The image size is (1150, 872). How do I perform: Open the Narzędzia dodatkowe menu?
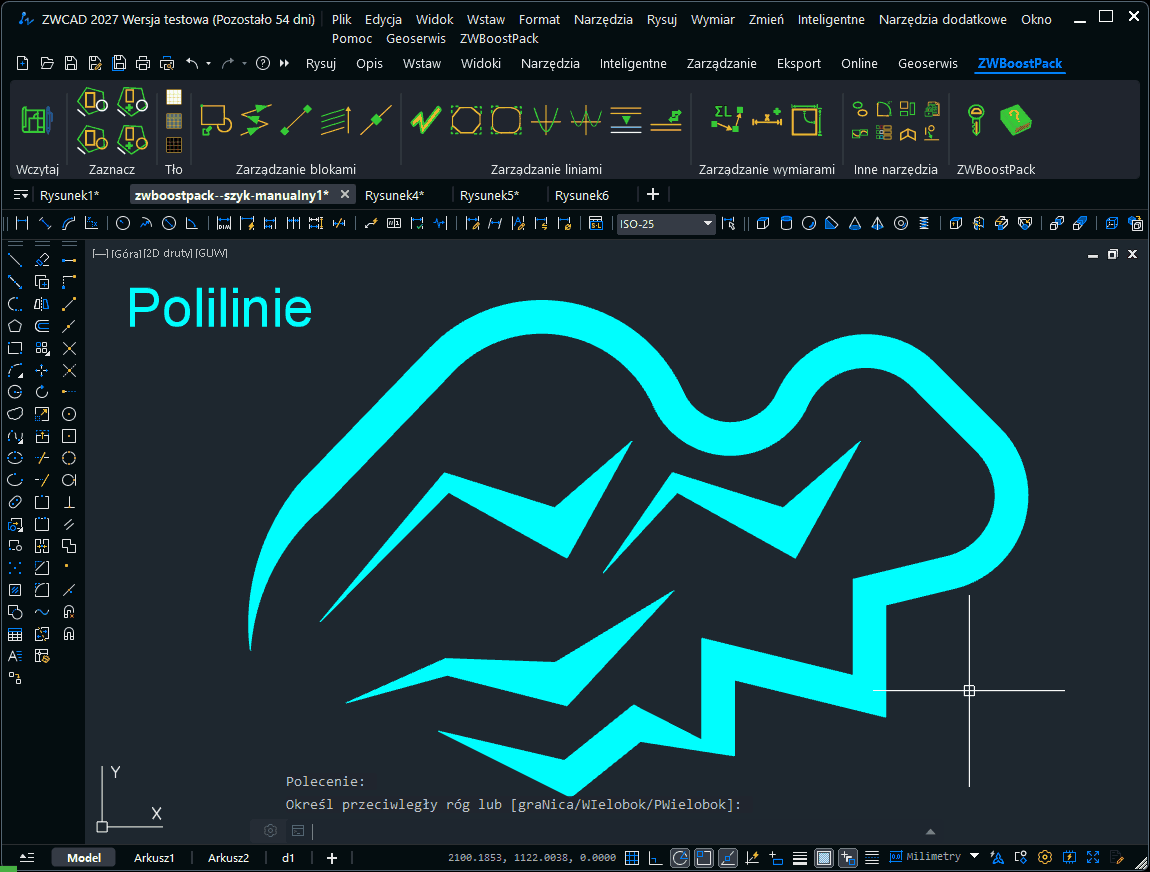click(x=942, y=19)
